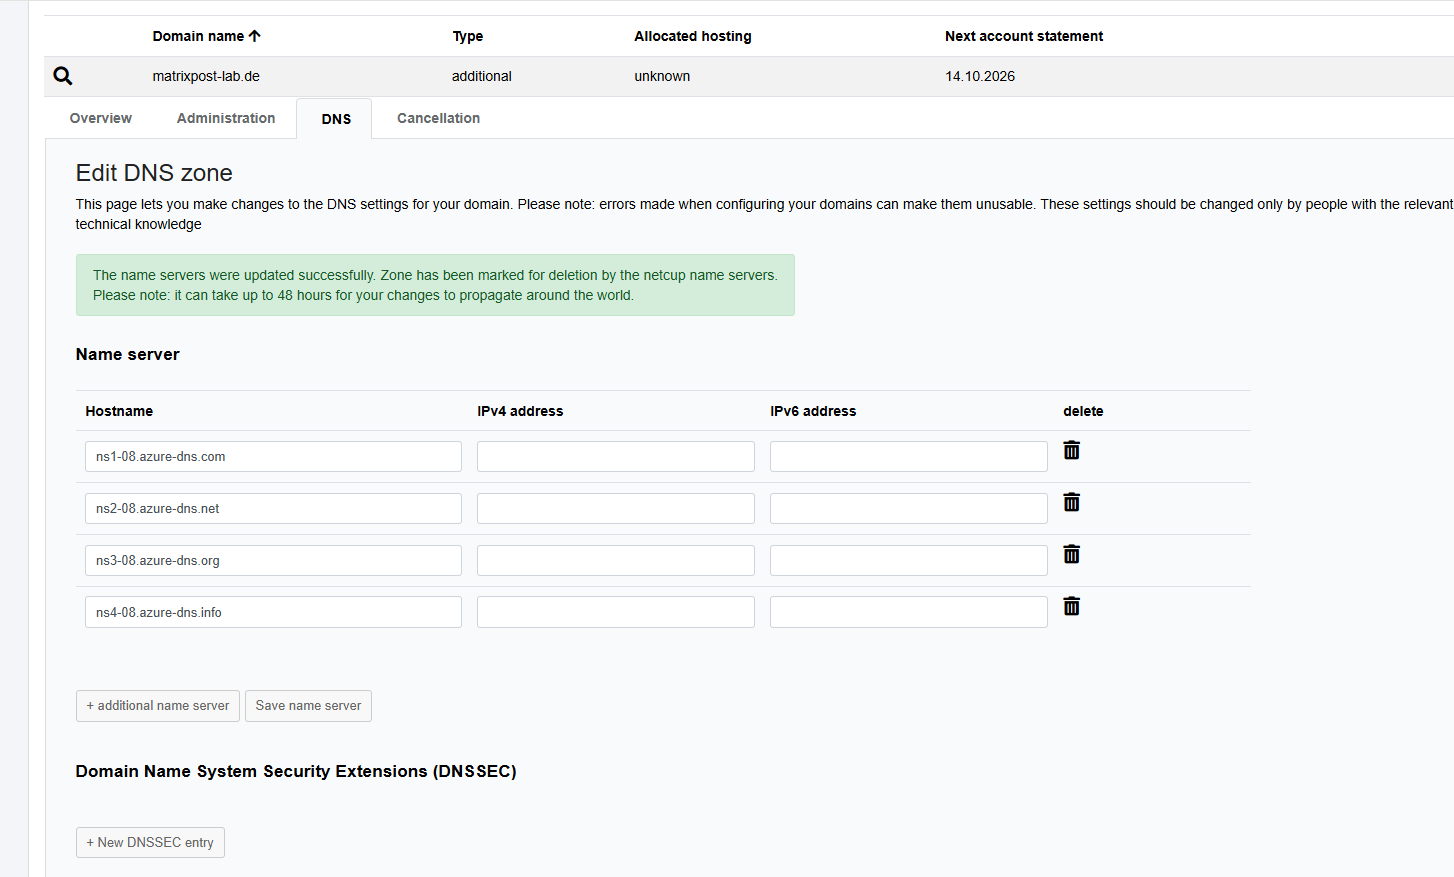Go to the Cancellation tab
Viewport: 1454px width, 877px height.
click(438, 118)
